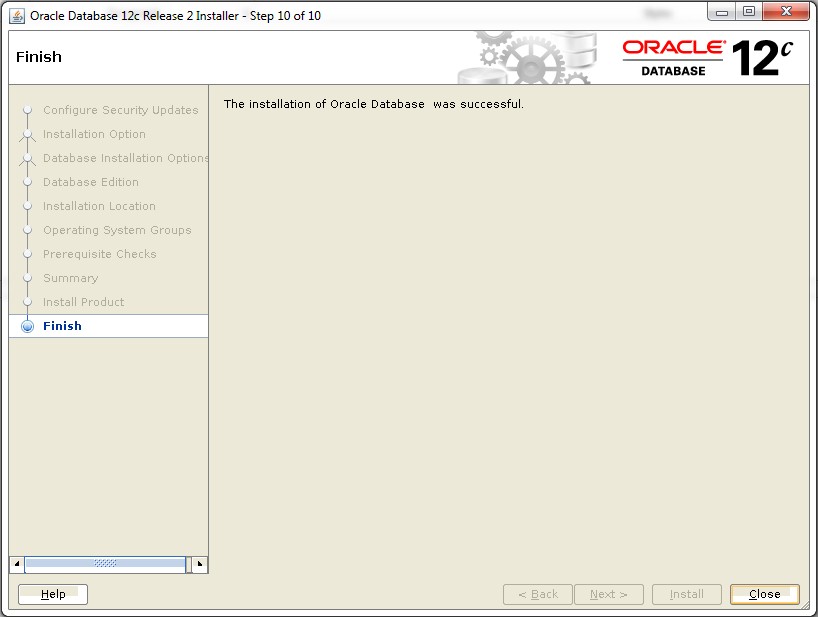Screen dimensions: 818x617
Task: Select the Install Product step
Action: pos(83,302)
